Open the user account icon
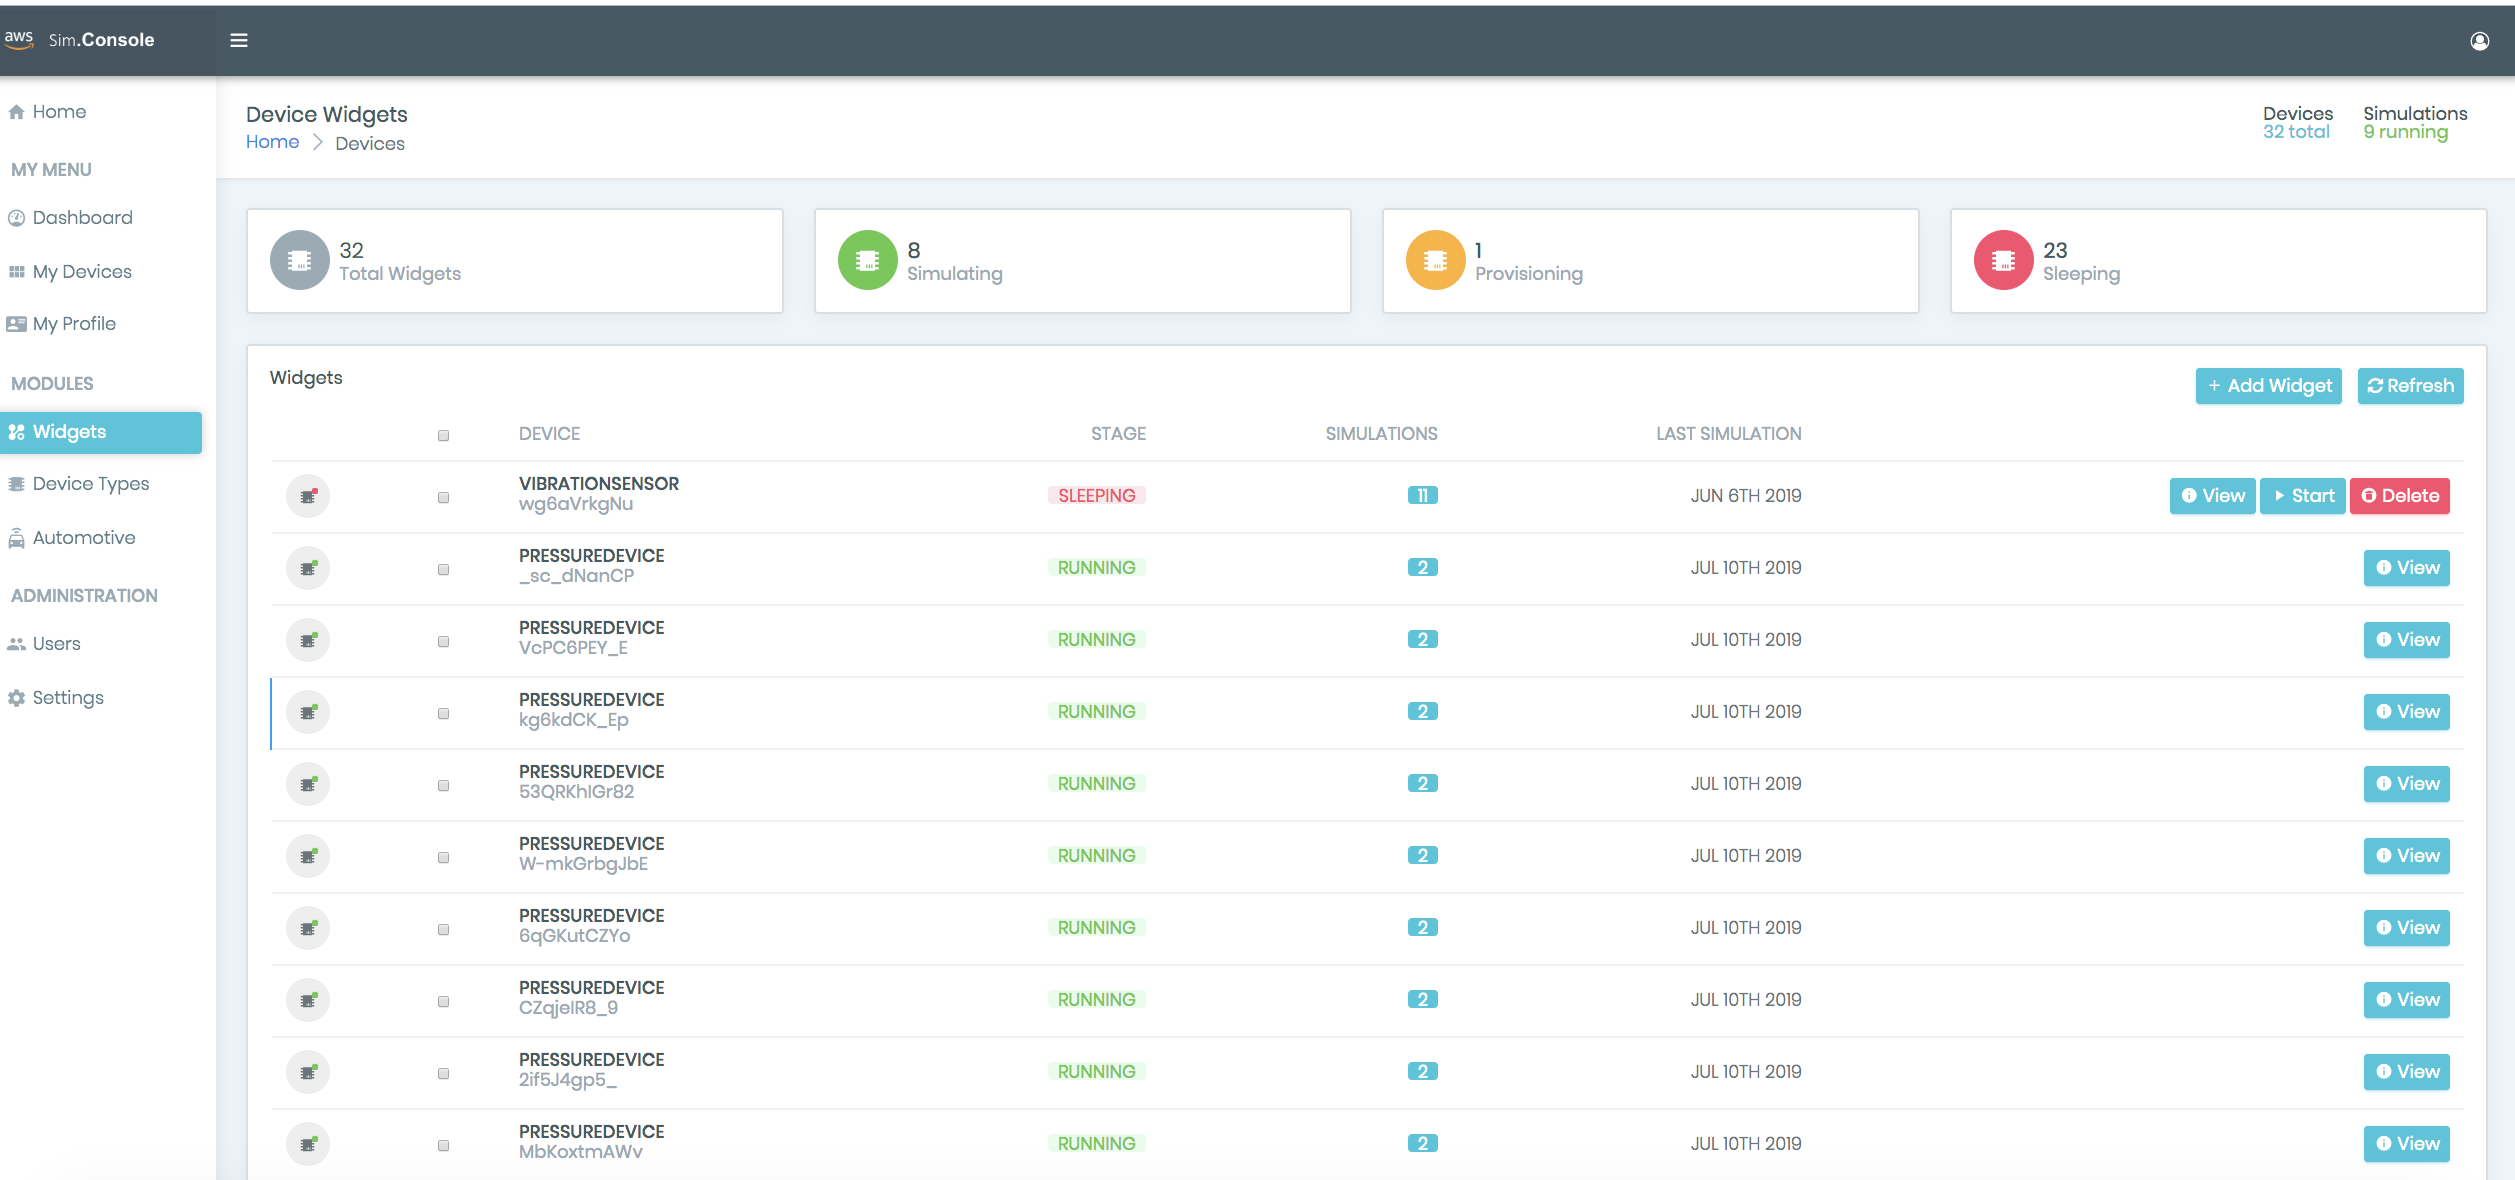Screen dimensions: 2515x1180 click(2479, 41)
